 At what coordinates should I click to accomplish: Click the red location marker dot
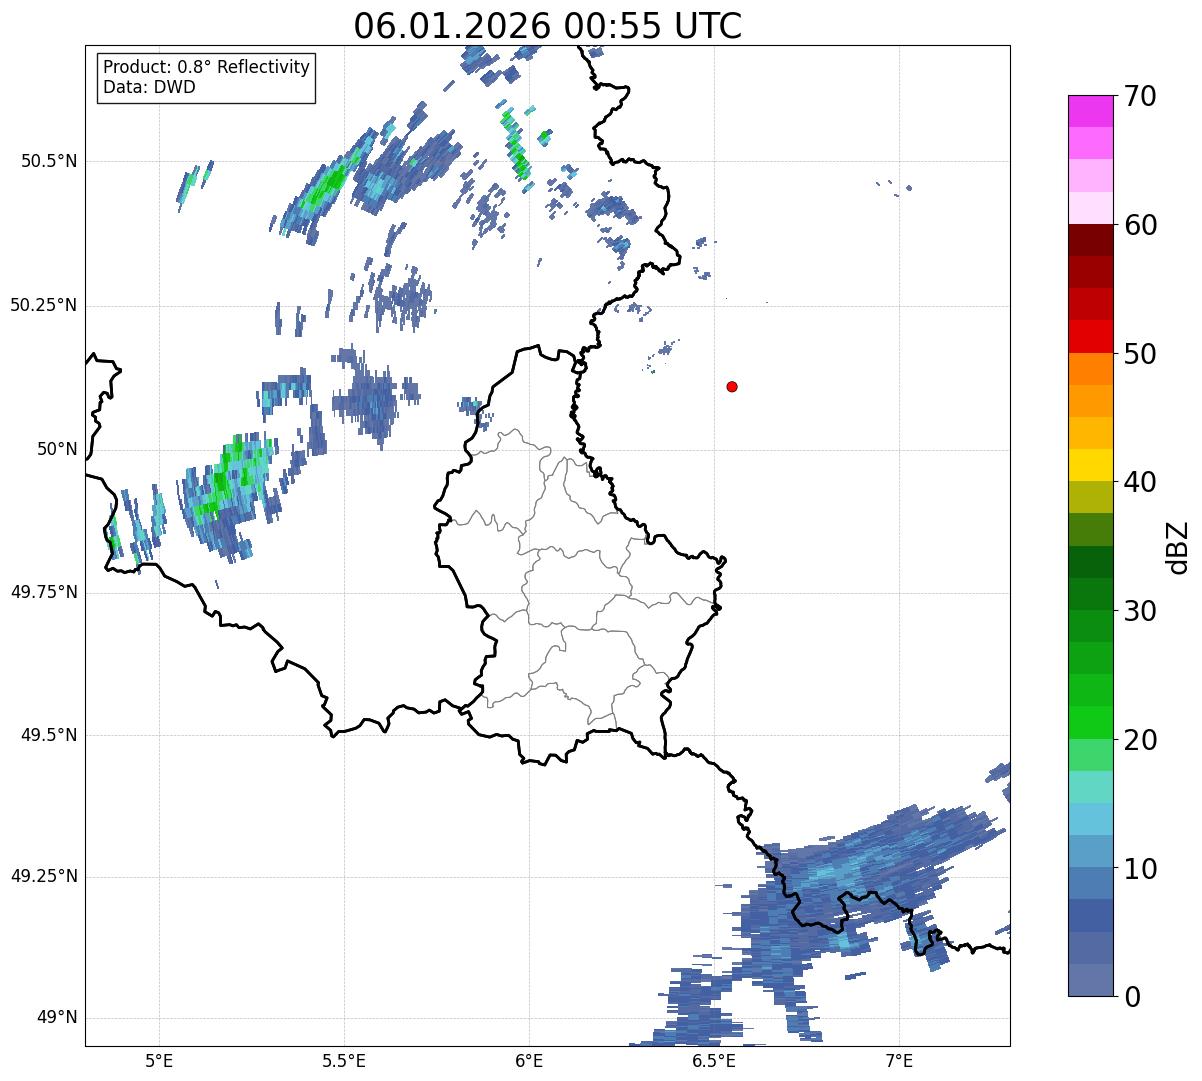732,386
